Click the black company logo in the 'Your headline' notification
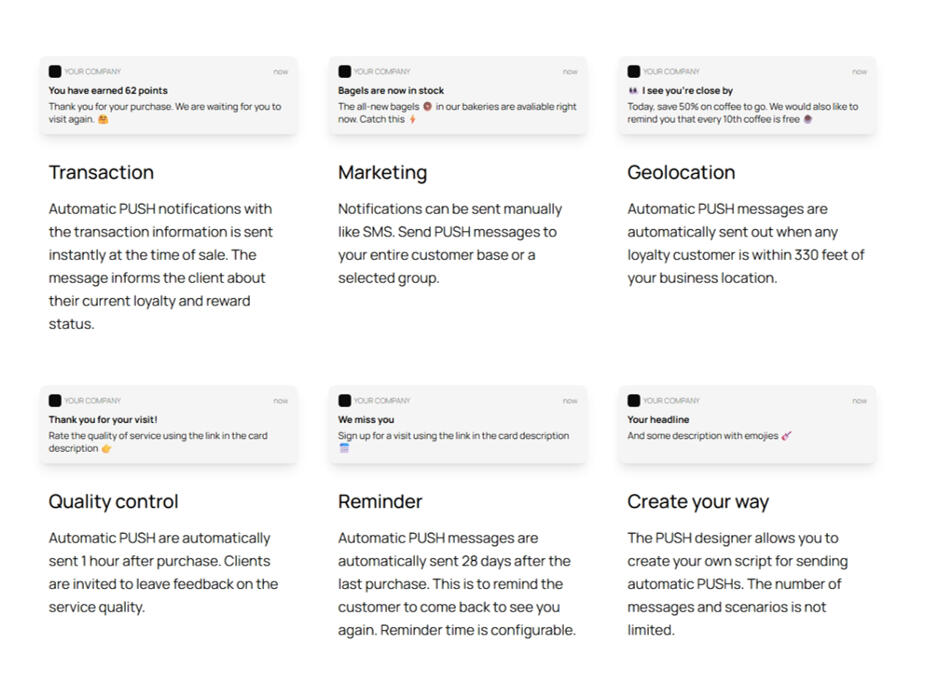This screenshot has height=689, width=925. [x=634, y=401]
